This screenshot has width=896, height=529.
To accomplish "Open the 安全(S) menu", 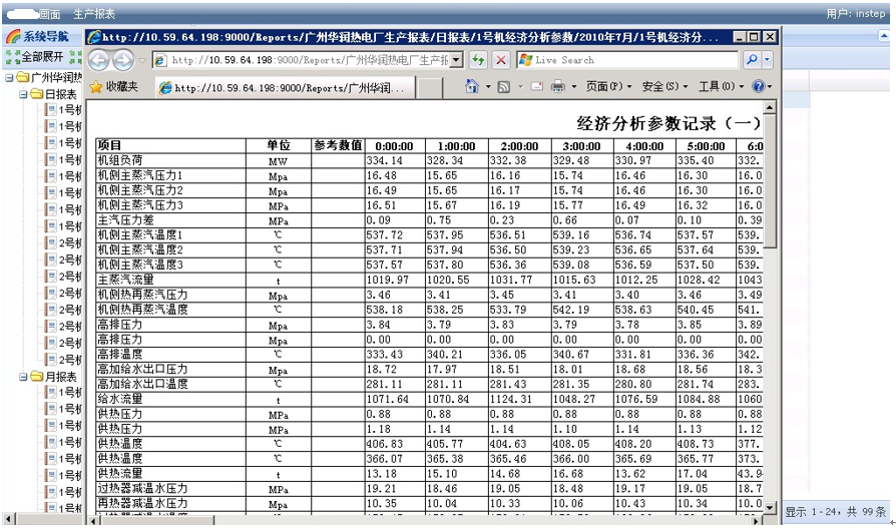I will pyautogui.click(x=665, y=87).
